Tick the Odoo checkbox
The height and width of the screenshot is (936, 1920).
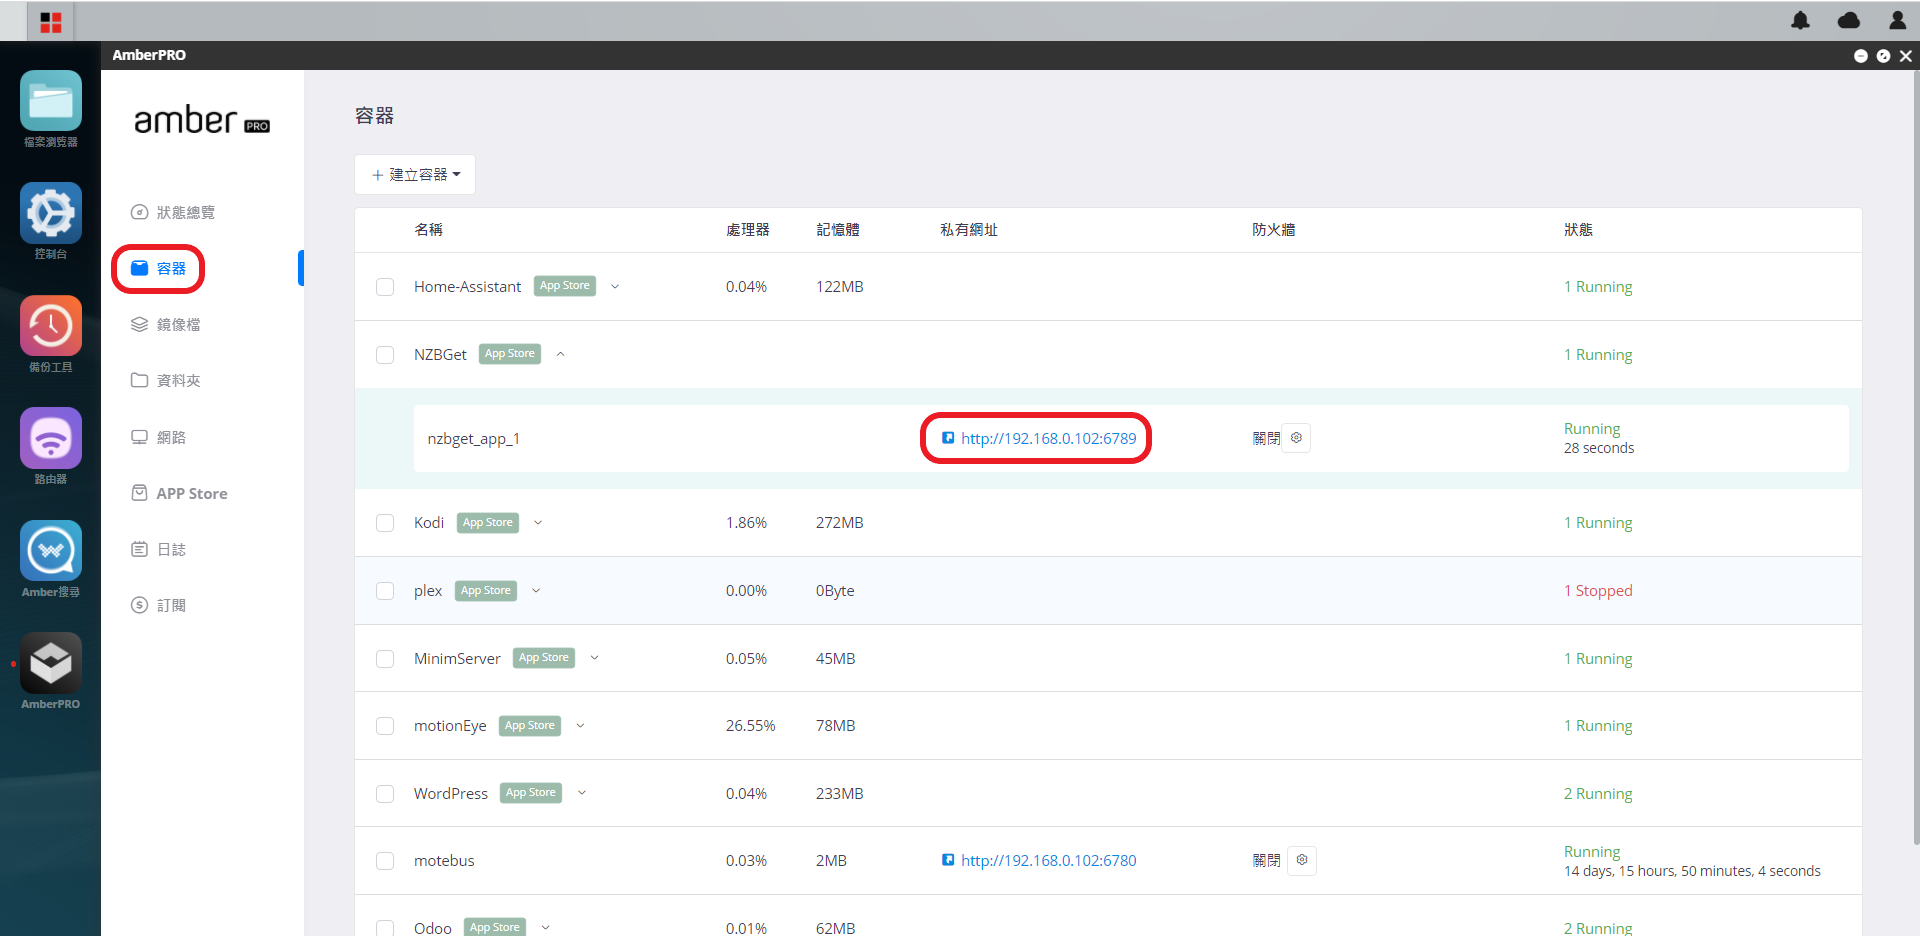[385, 928]
